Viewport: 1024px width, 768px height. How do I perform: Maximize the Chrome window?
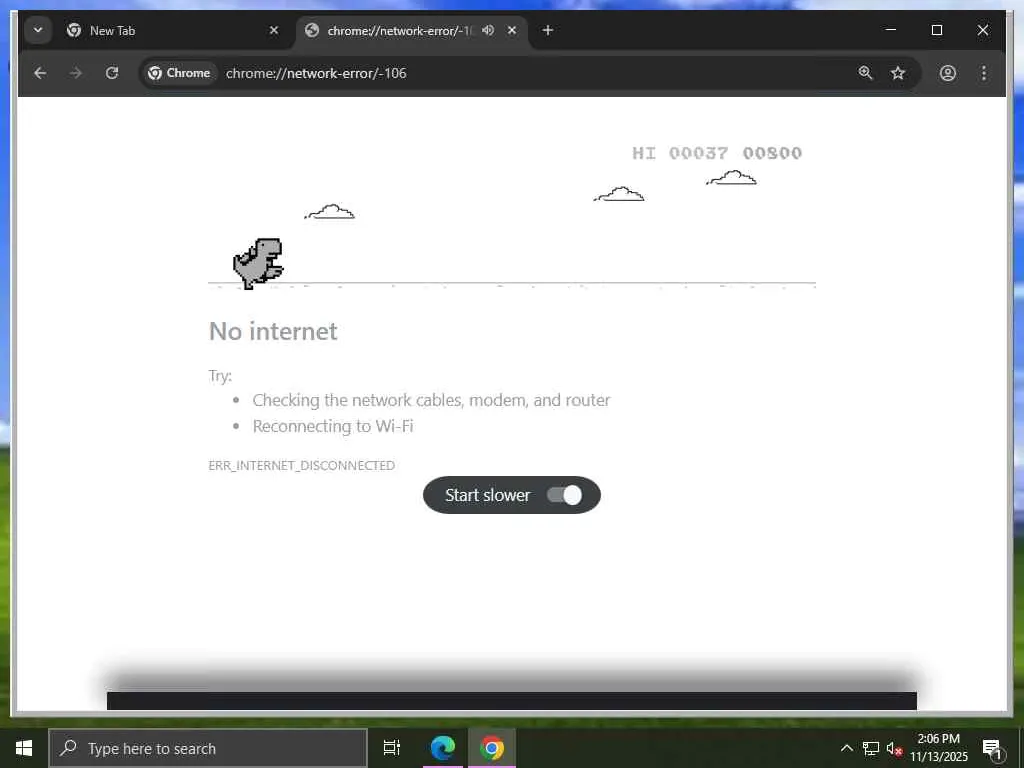tap(936, 30)
